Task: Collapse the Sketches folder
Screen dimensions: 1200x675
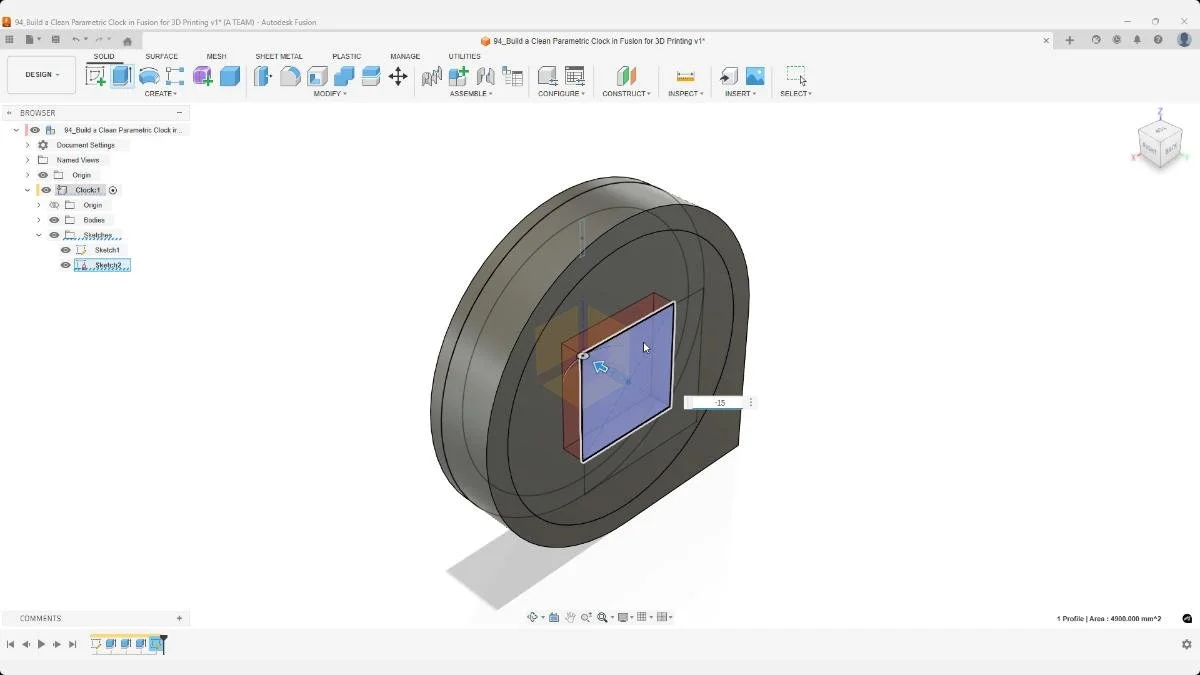Action: click(x=38, y=234)
